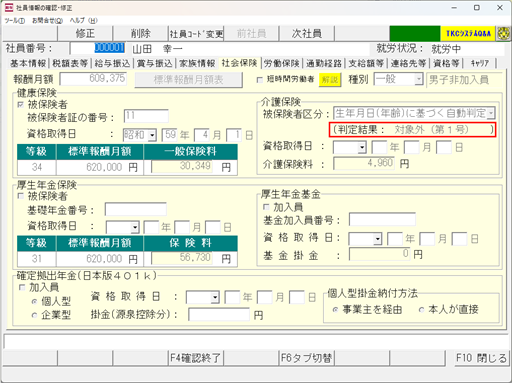Screen dimensions: 512x383
Task: Click the TKC system emblem icon
Action: 503,33
